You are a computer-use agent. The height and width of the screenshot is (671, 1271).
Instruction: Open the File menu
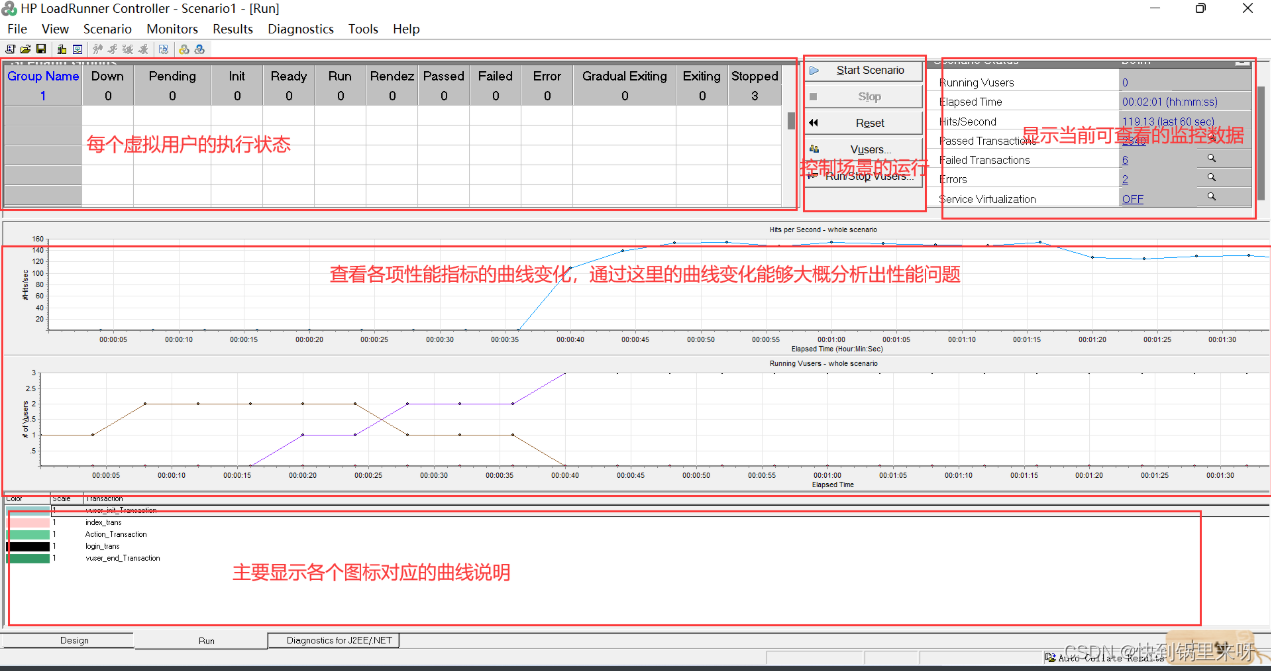17,29
